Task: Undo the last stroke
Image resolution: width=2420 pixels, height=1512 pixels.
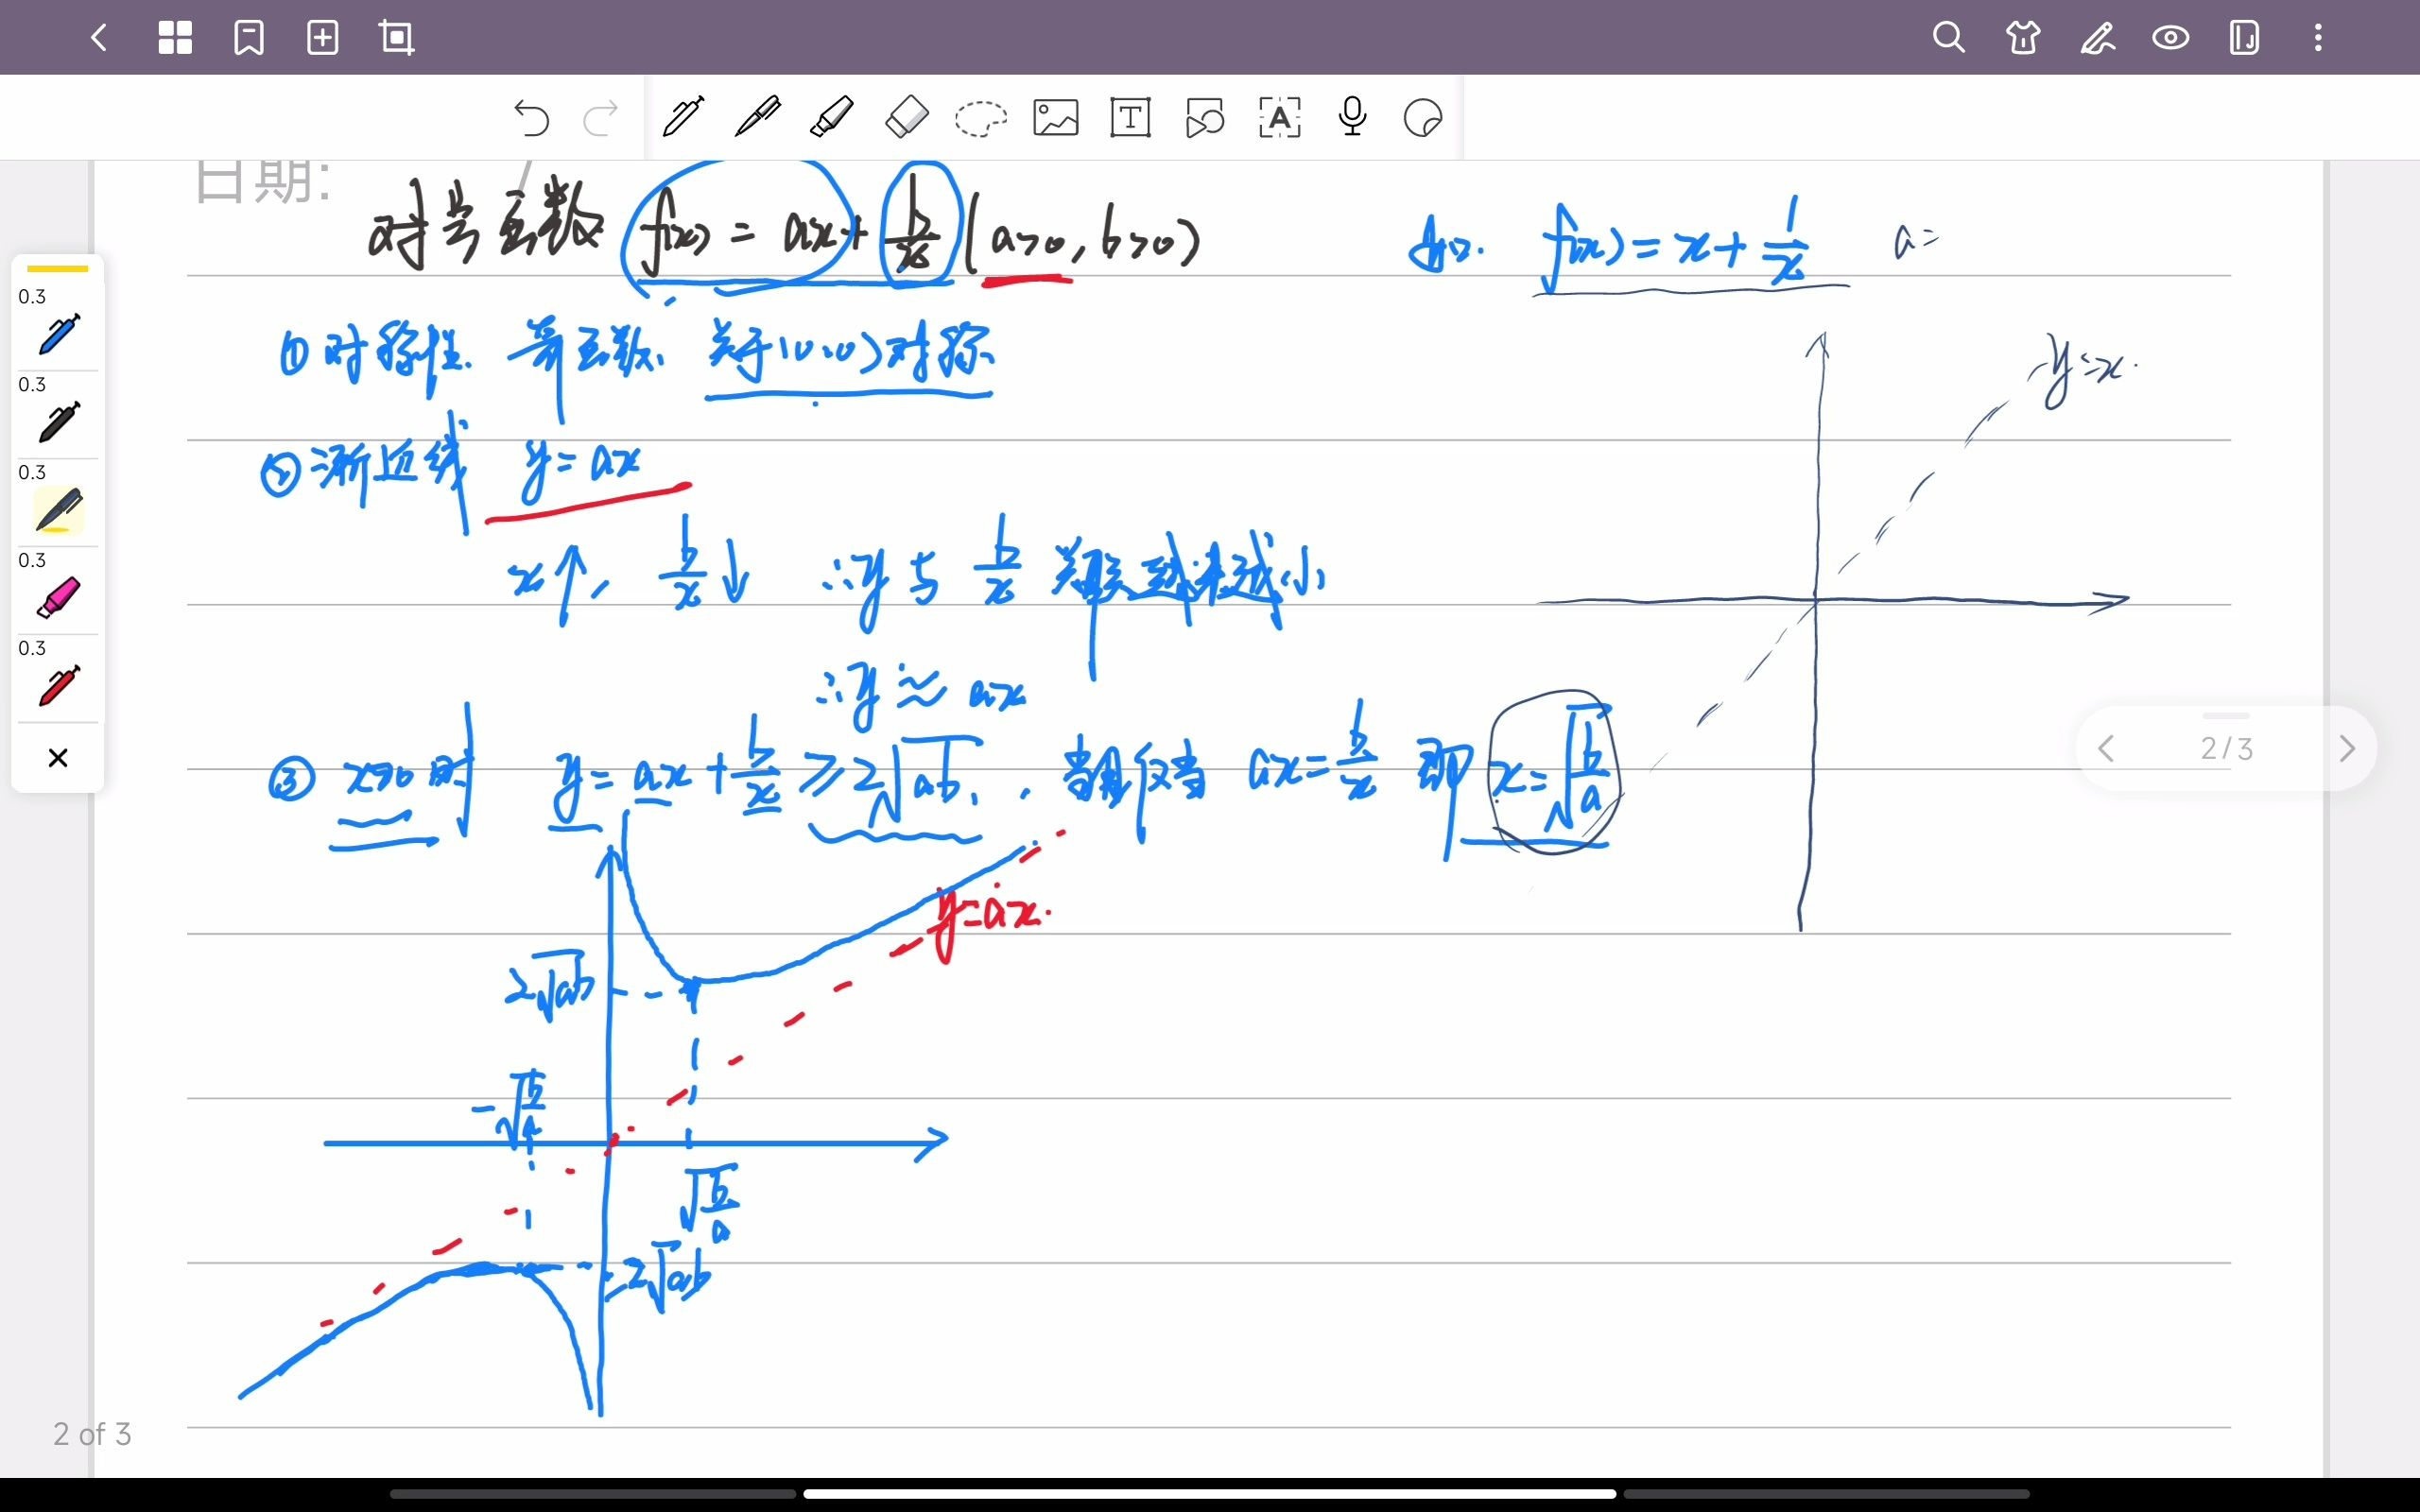Action: [531, 118]
